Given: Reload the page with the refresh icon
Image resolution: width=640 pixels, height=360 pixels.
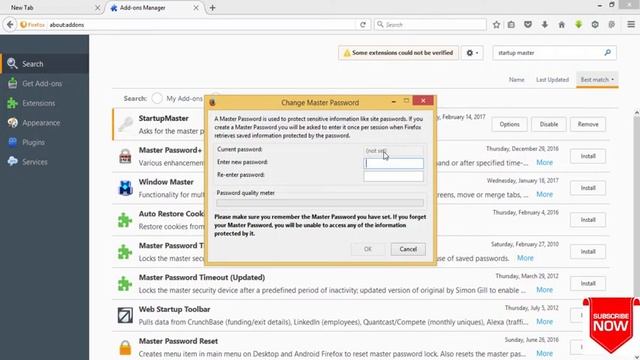Looking at the screenshot, I should [362, 24].
